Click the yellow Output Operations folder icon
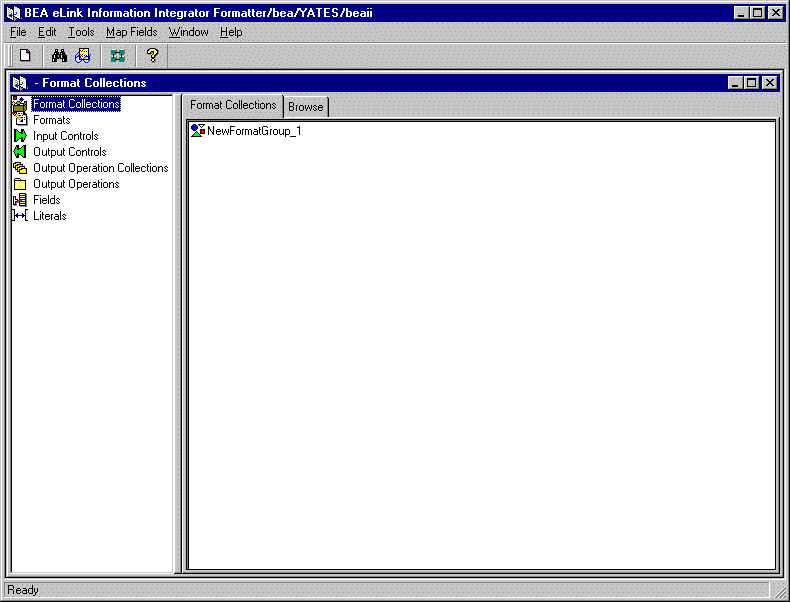 point(20,184)
